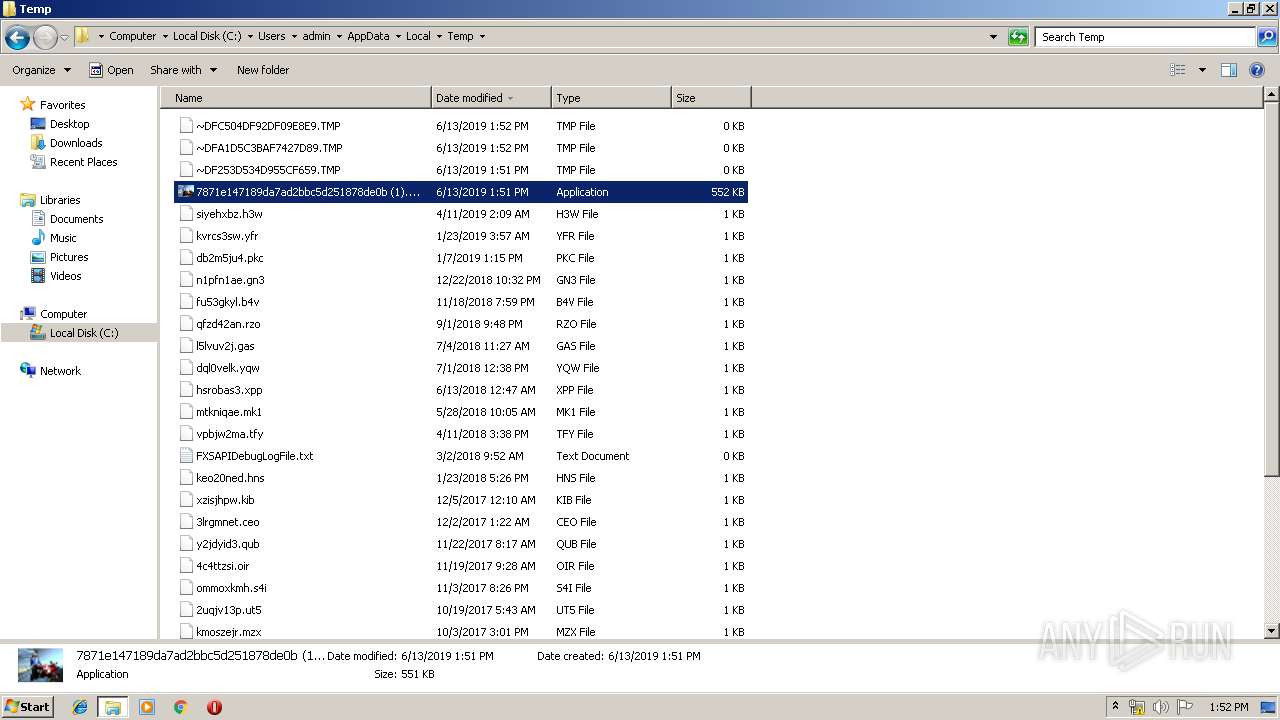
Task: Click the network tray icon
Action: click(x=1137, y=707)
